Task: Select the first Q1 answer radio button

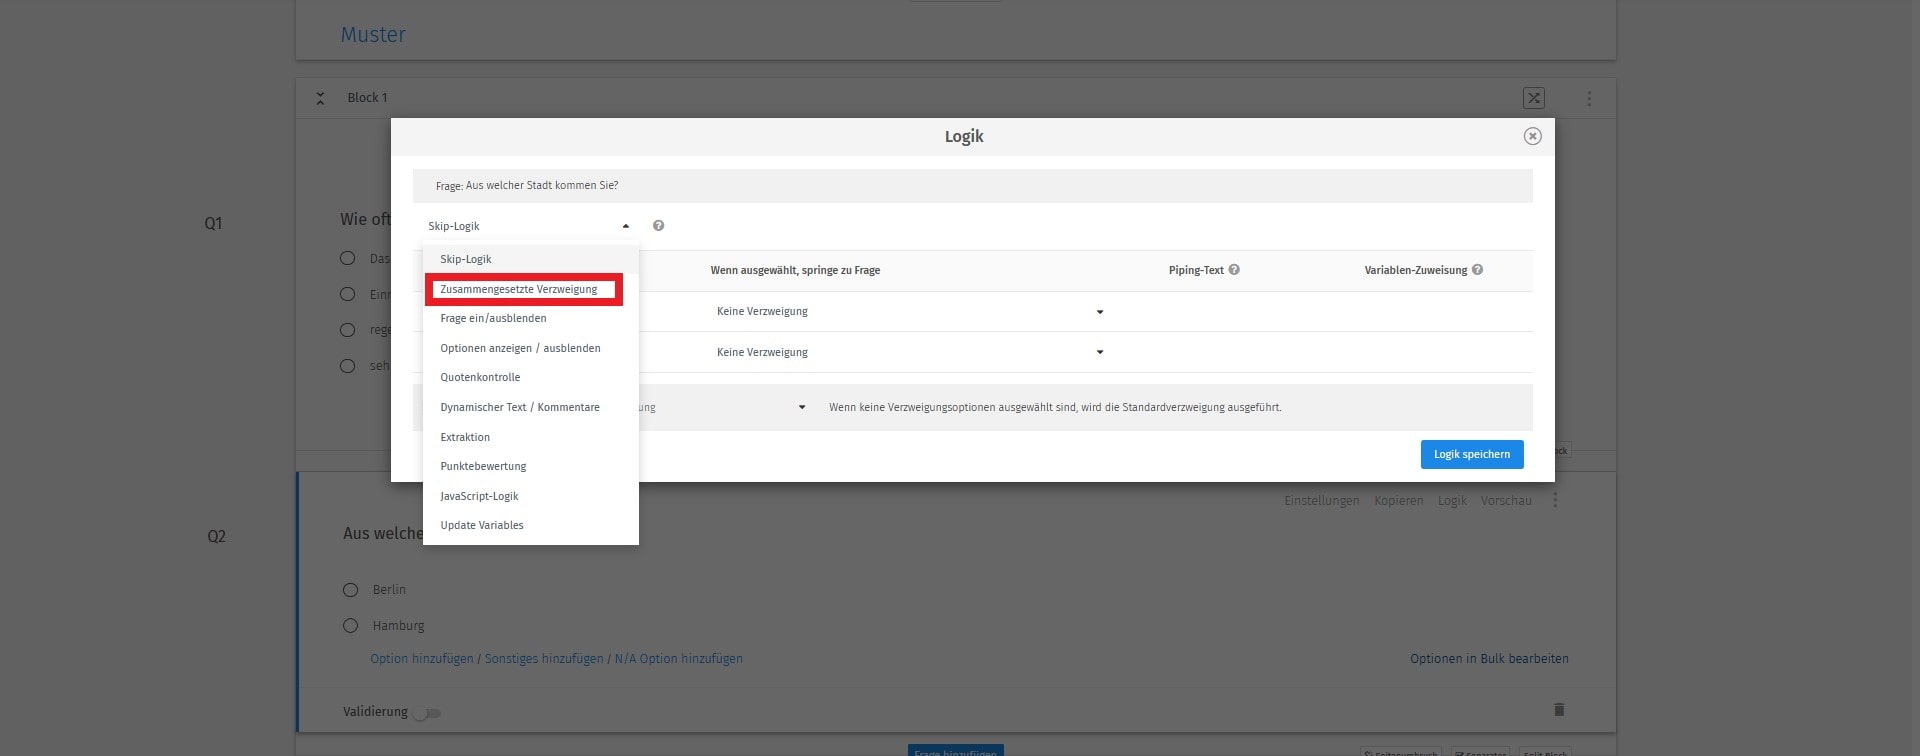Action: [x=347, y=258]
